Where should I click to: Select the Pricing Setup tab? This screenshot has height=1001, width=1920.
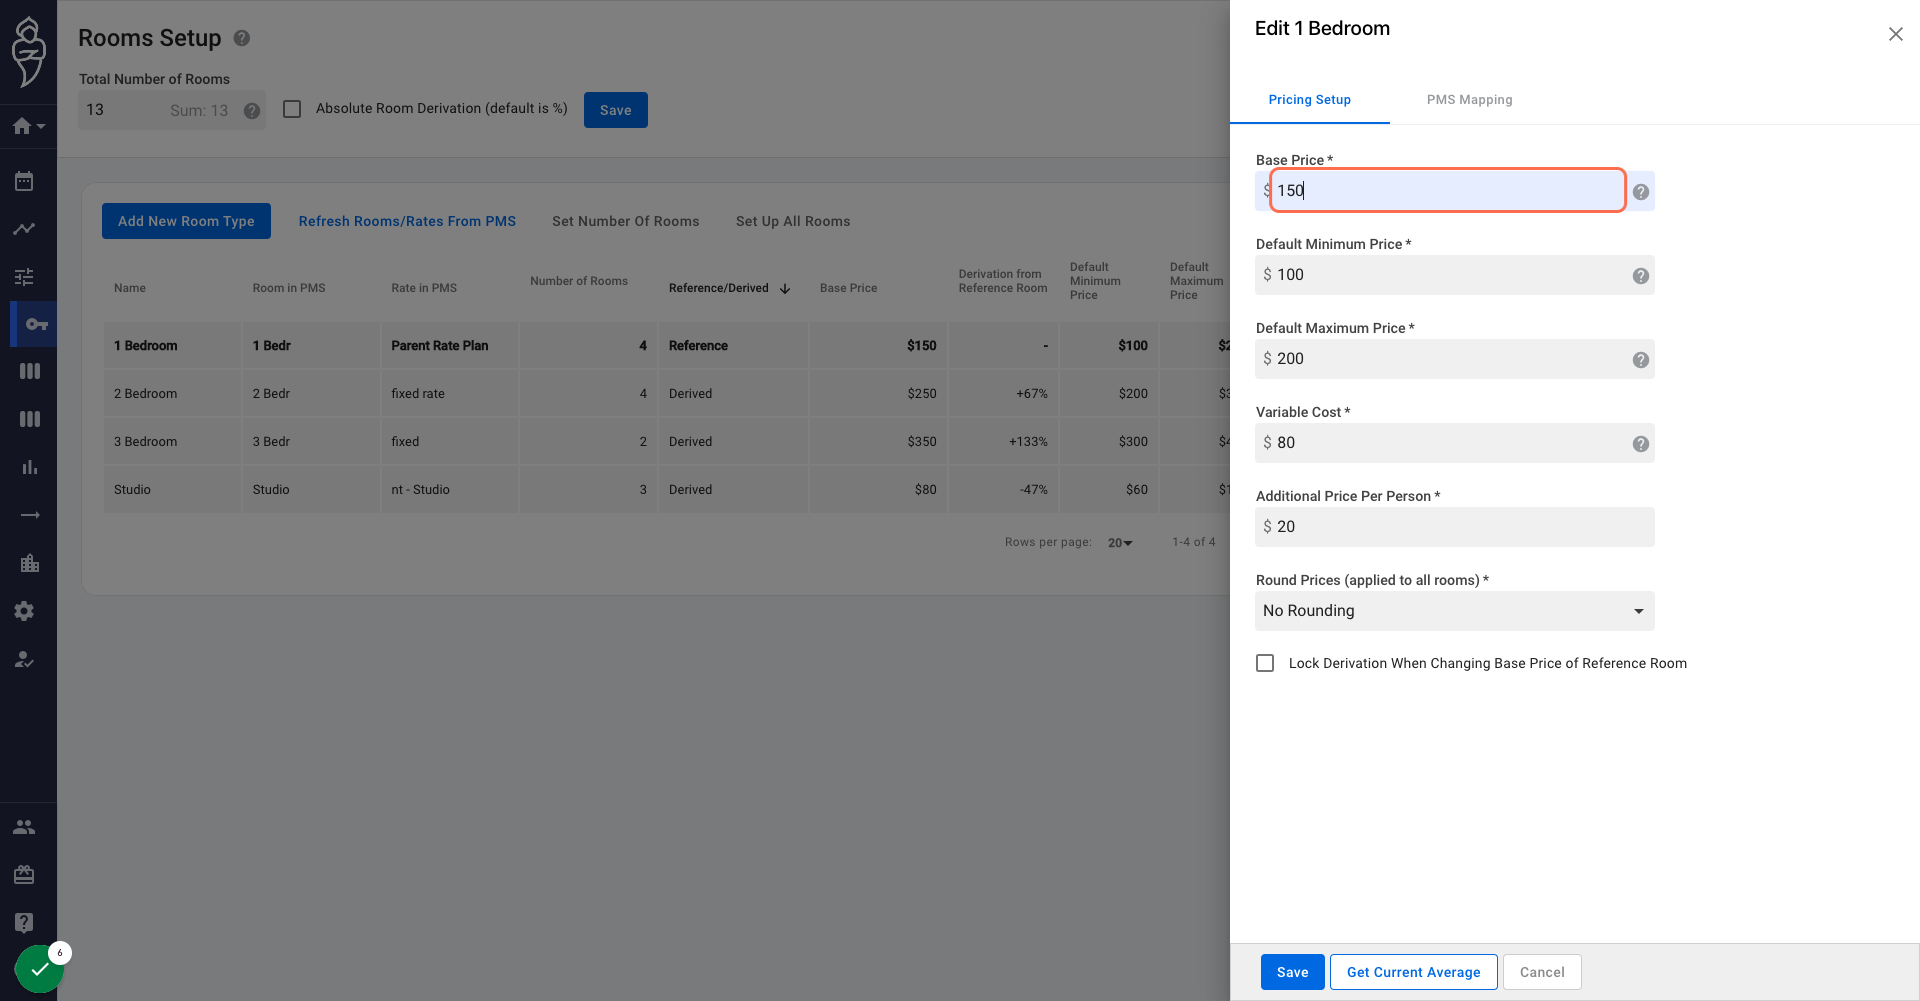pos(1309,100)
